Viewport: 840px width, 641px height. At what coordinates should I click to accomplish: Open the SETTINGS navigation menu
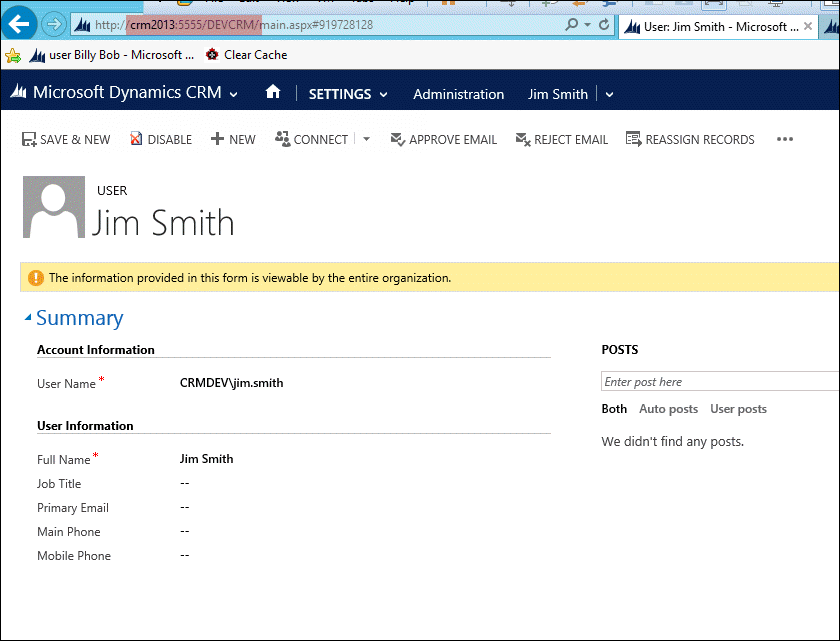[340, 94]
